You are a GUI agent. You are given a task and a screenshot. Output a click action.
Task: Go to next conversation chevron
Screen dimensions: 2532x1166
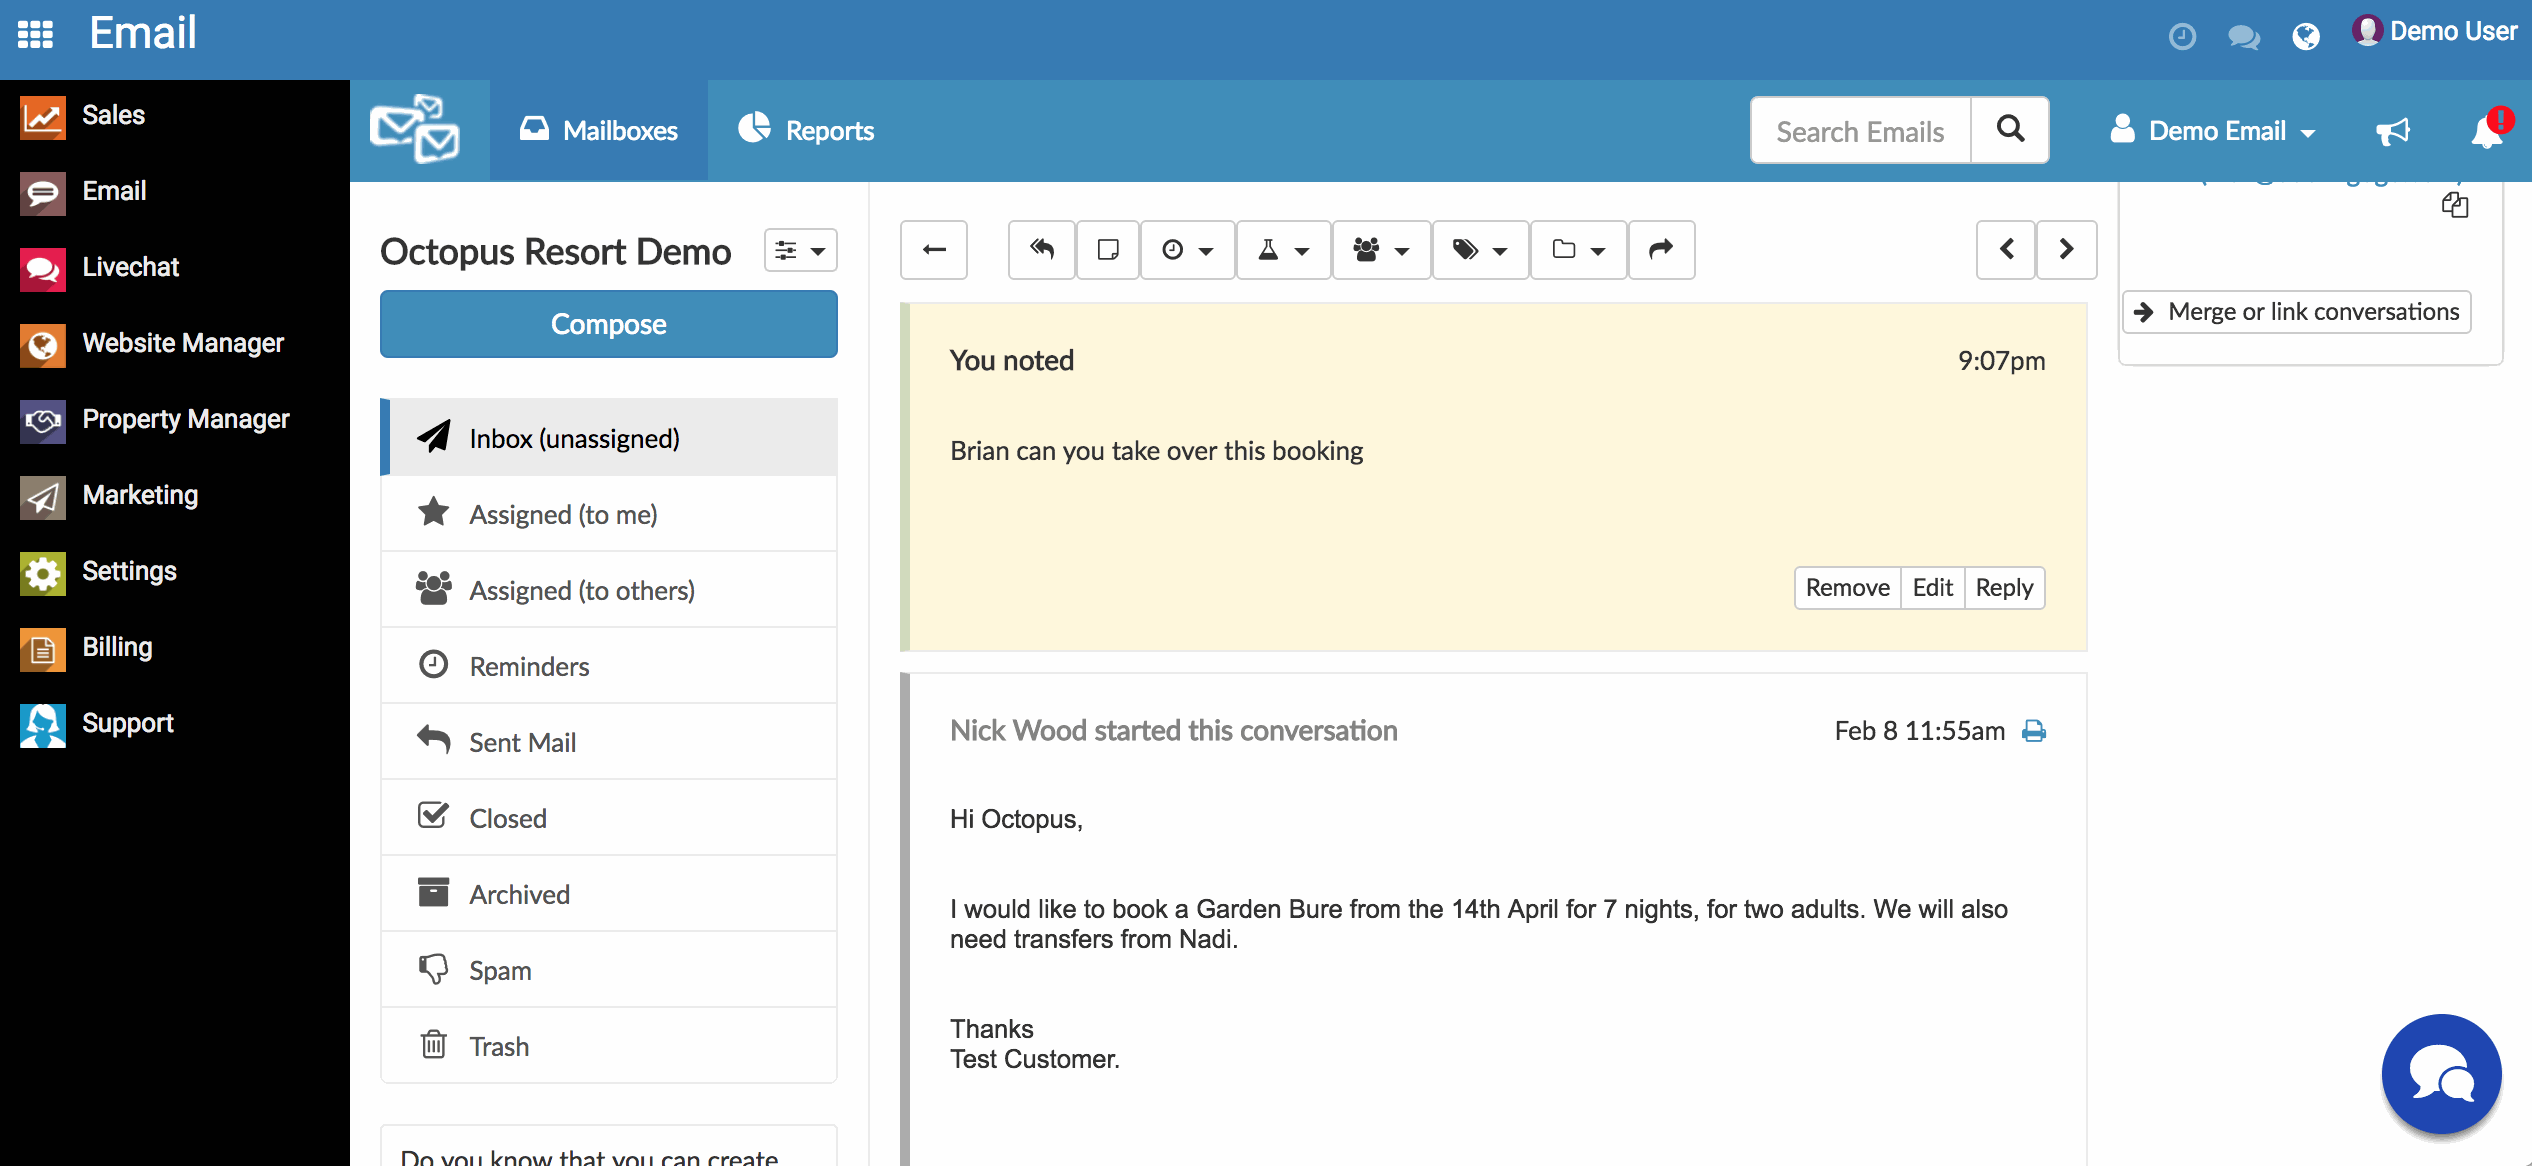coord(2066,249)
